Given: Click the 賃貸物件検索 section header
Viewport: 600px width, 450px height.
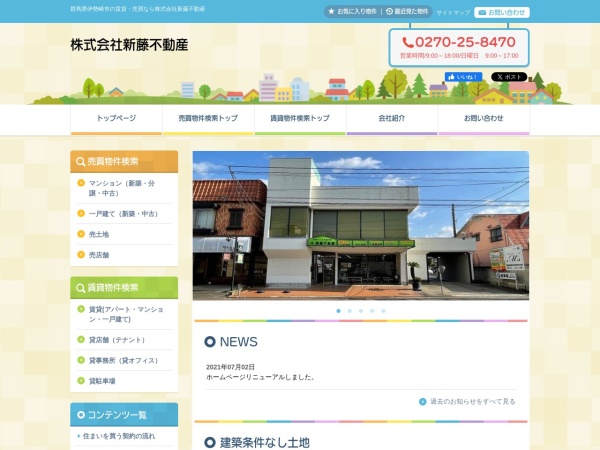Looking at the screenshot, I should [124, 288].
